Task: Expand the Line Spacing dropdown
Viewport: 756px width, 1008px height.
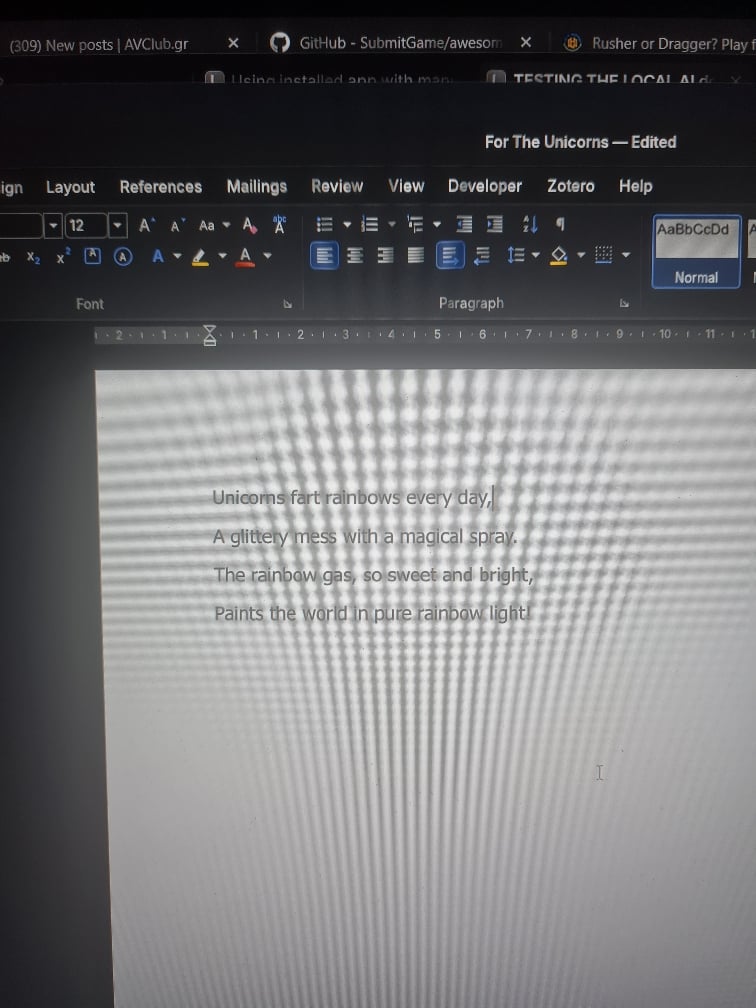Action: point(536,255)
